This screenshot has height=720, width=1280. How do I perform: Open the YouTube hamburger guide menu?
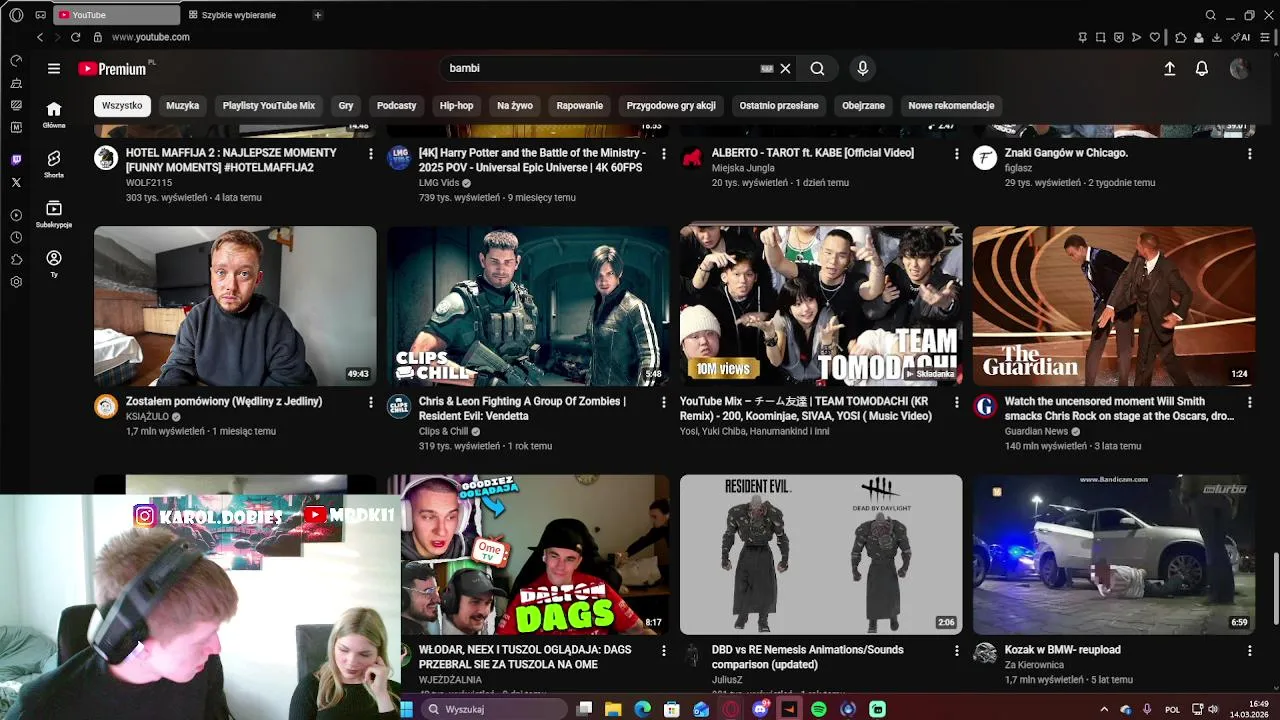pos(54,68)
